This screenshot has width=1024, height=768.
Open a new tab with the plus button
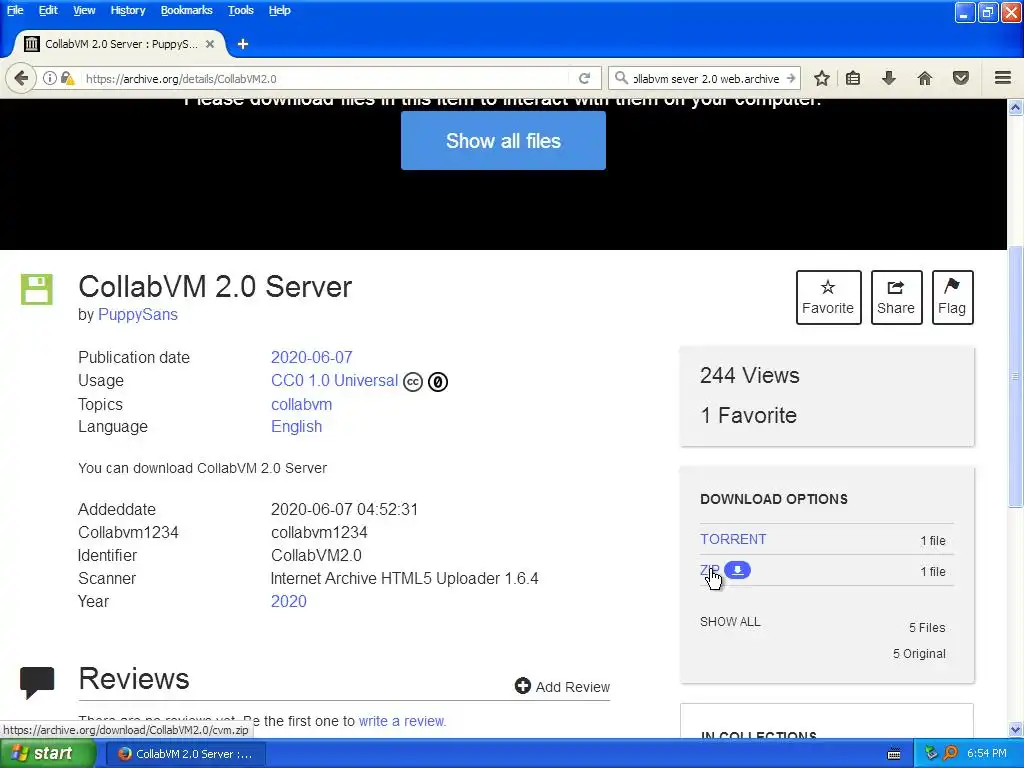pos(243,44)
